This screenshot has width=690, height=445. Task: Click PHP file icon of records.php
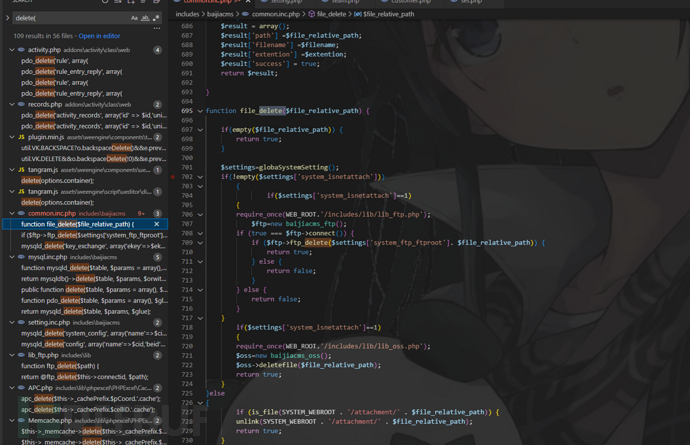click(x=21, y=104)
